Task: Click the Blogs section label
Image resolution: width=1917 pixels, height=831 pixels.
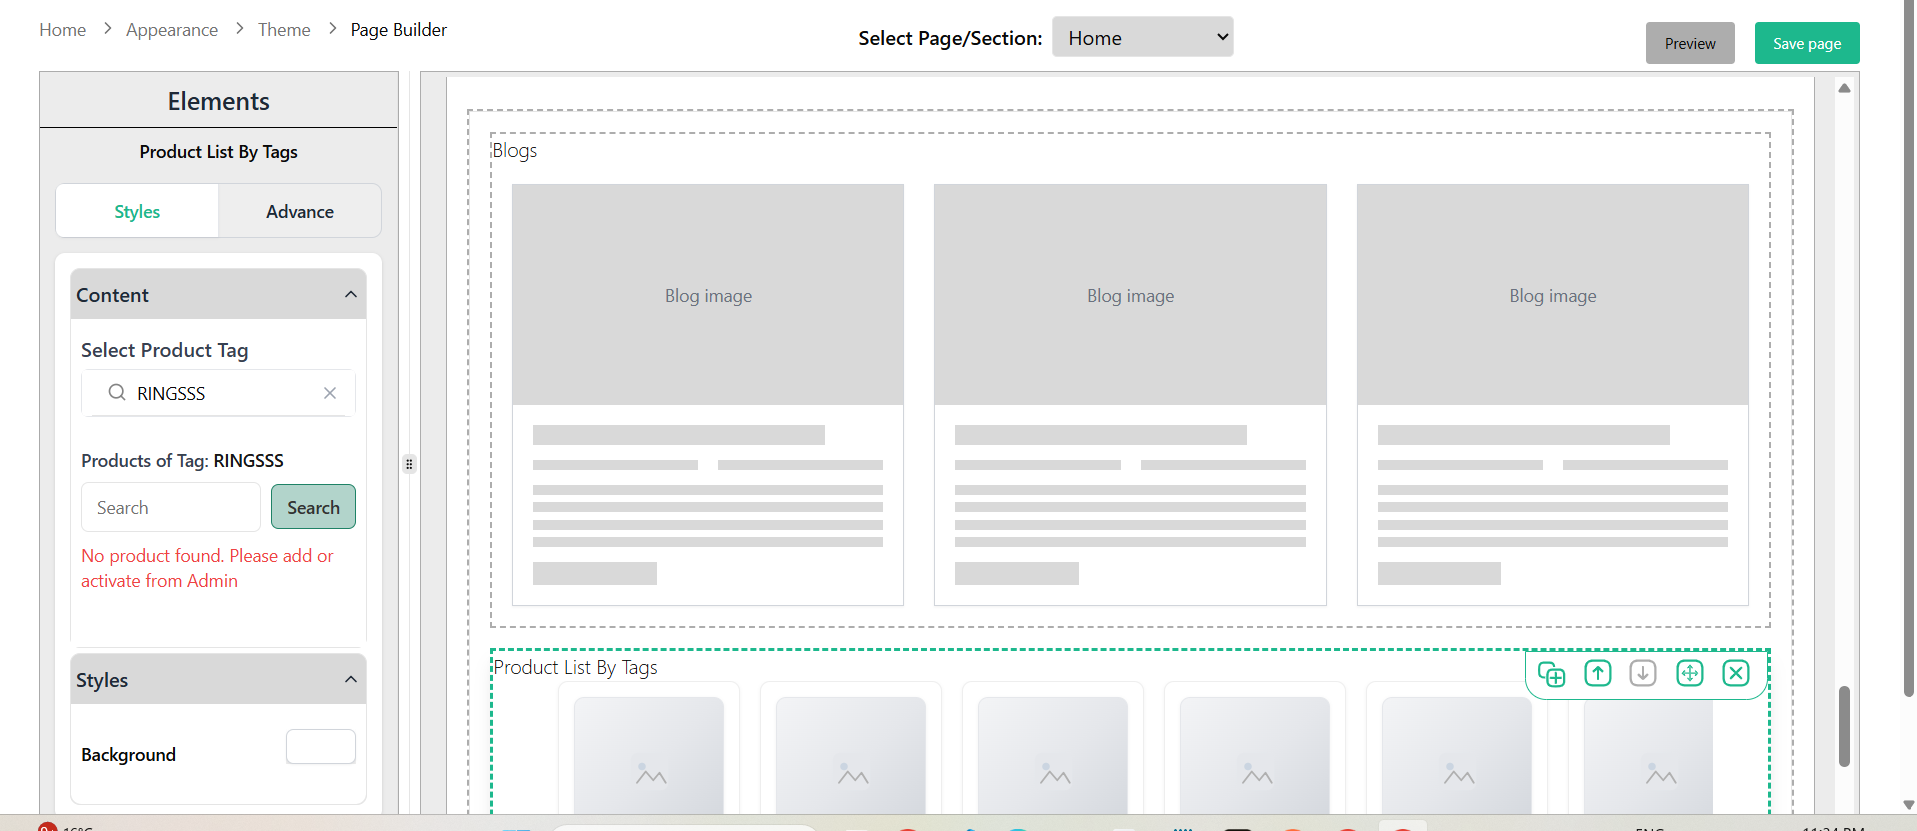Action: click(x=515, y=150)
